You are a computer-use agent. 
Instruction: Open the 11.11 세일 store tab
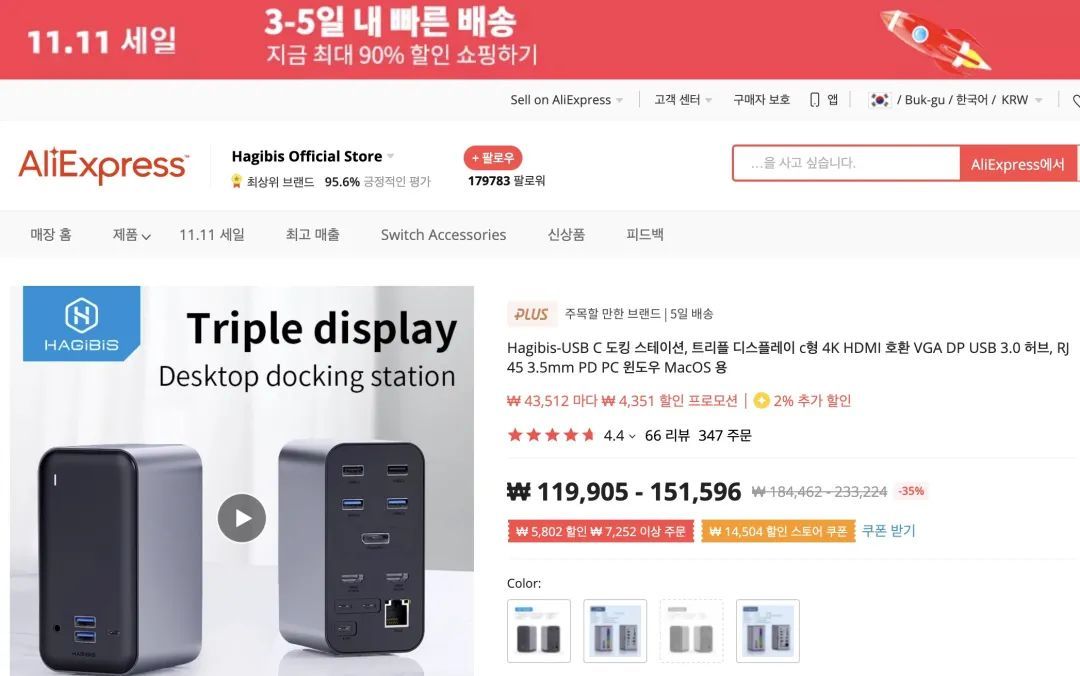[x=212, y=234]
